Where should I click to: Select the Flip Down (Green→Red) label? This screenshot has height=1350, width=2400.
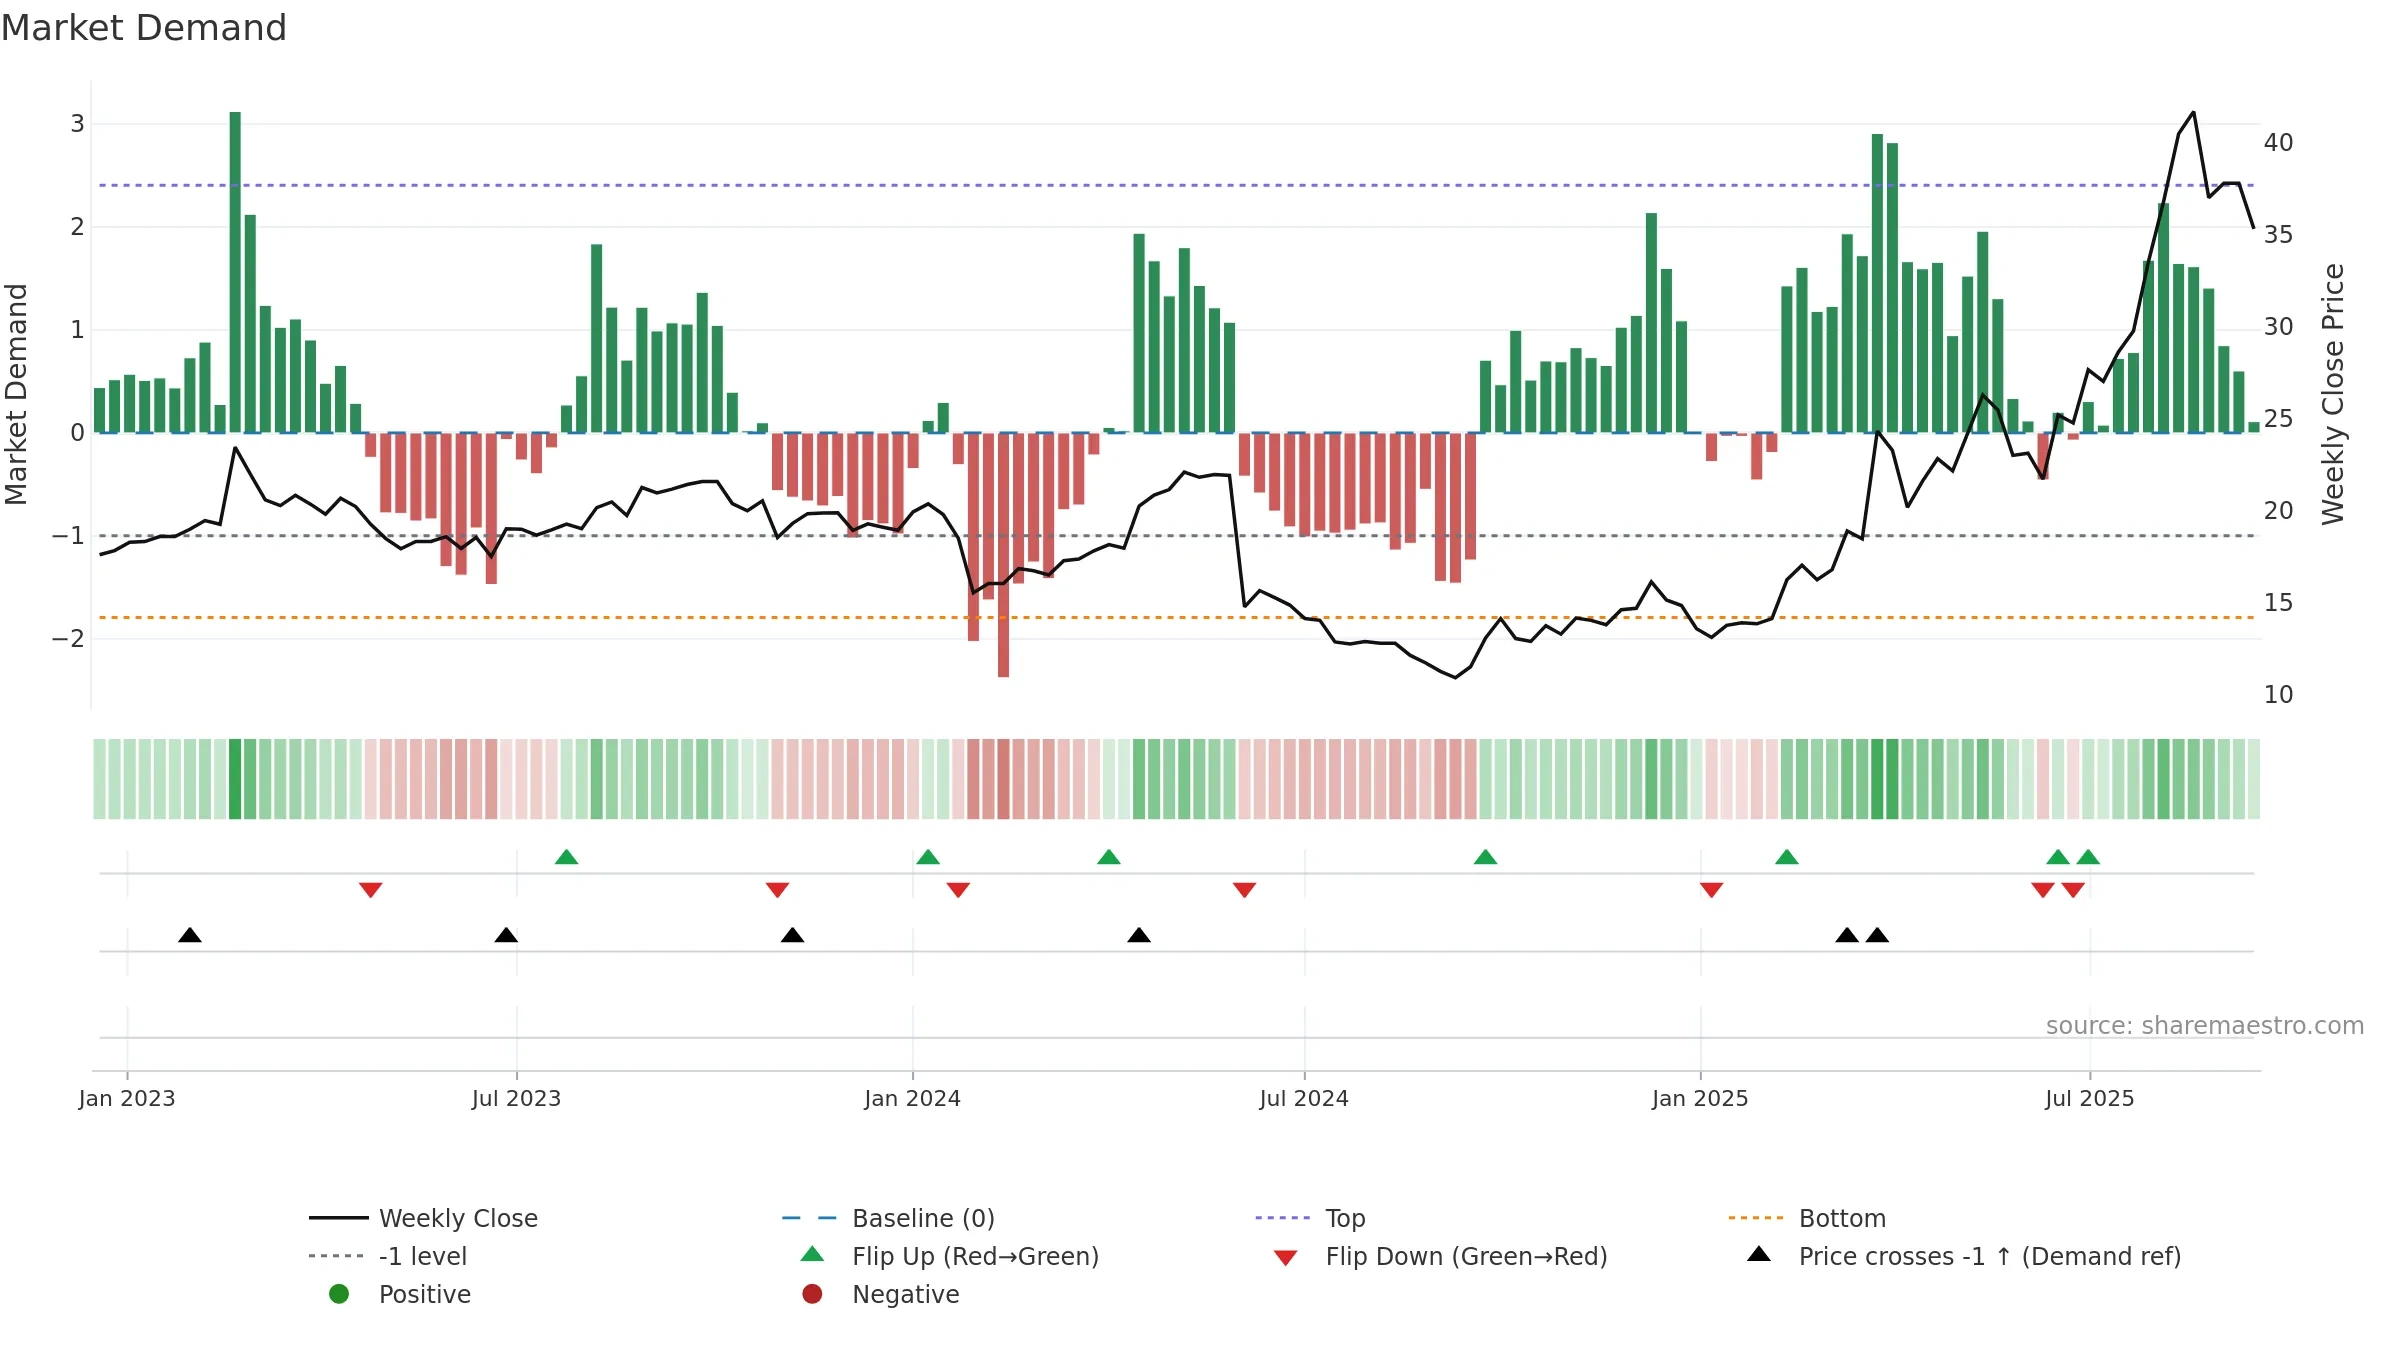[x=1466, y=1256]
